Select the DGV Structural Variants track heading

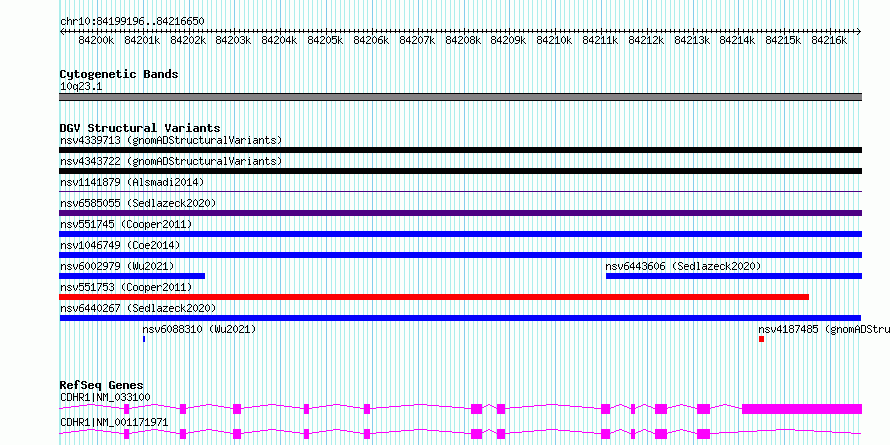click(x=140, y=128)
